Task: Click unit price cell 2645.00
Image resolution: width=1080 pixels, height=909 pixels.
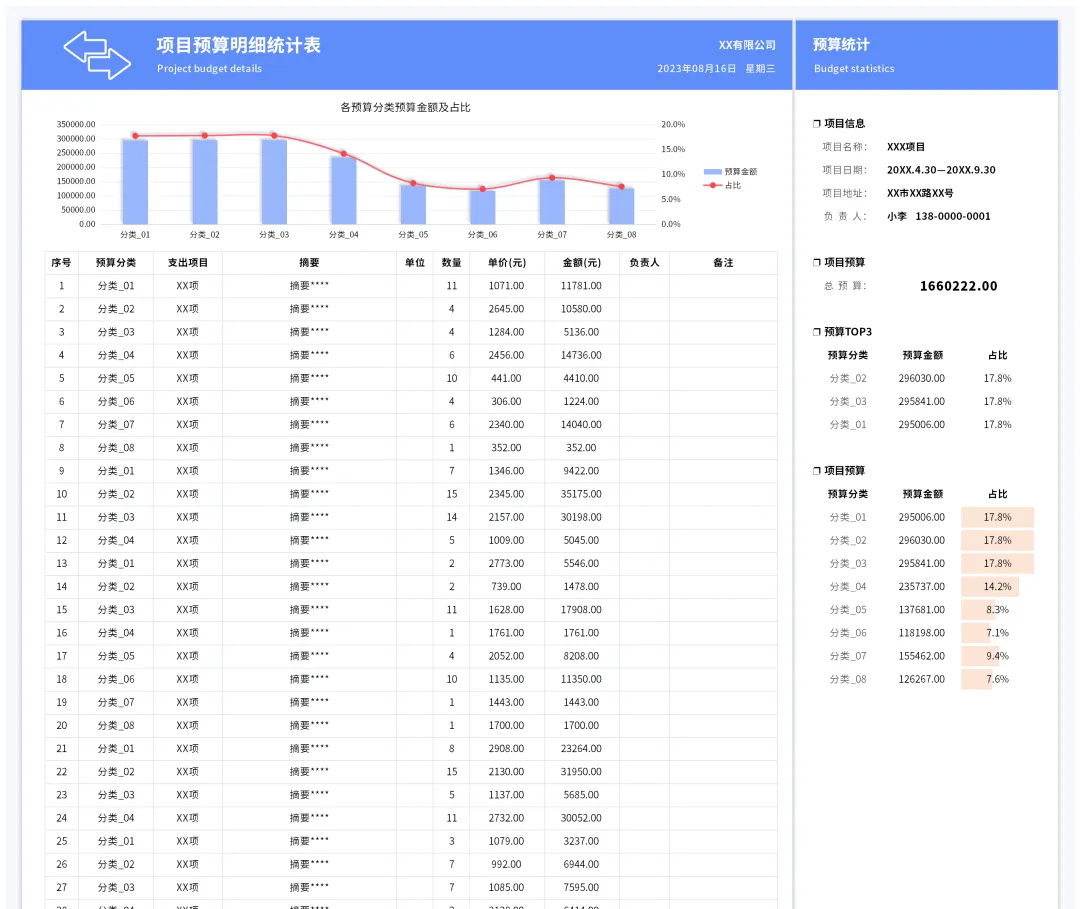Action: 506,309
